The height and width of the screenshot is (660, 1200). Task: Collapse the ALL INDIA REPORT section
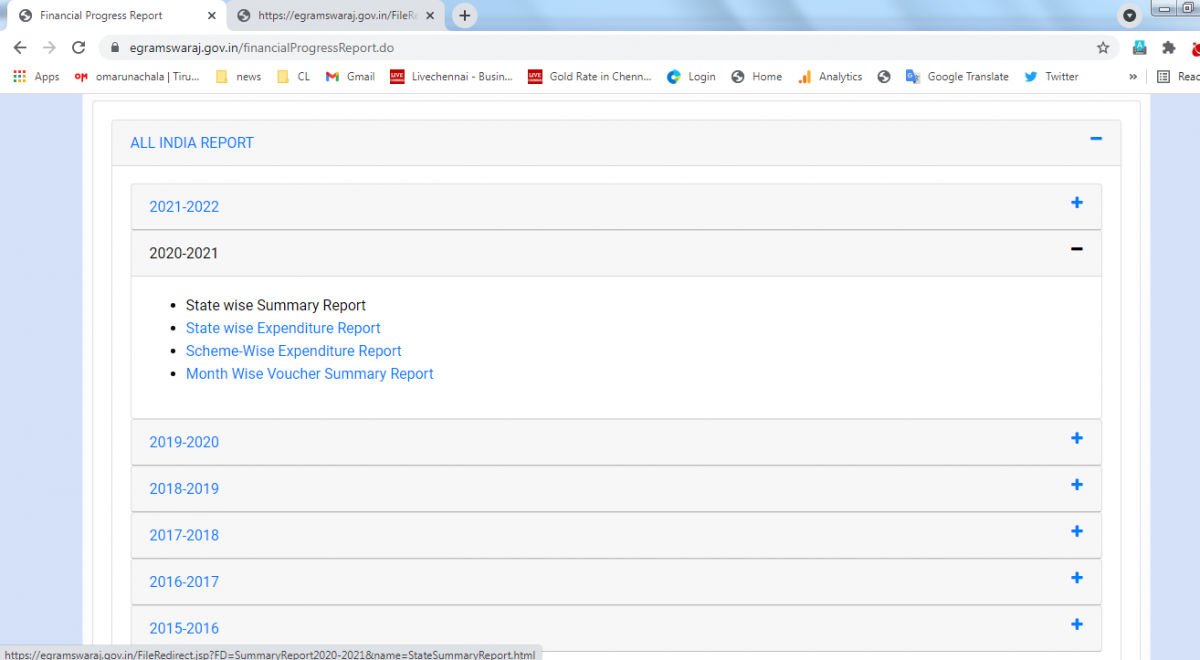click(x=1096, y=139)
